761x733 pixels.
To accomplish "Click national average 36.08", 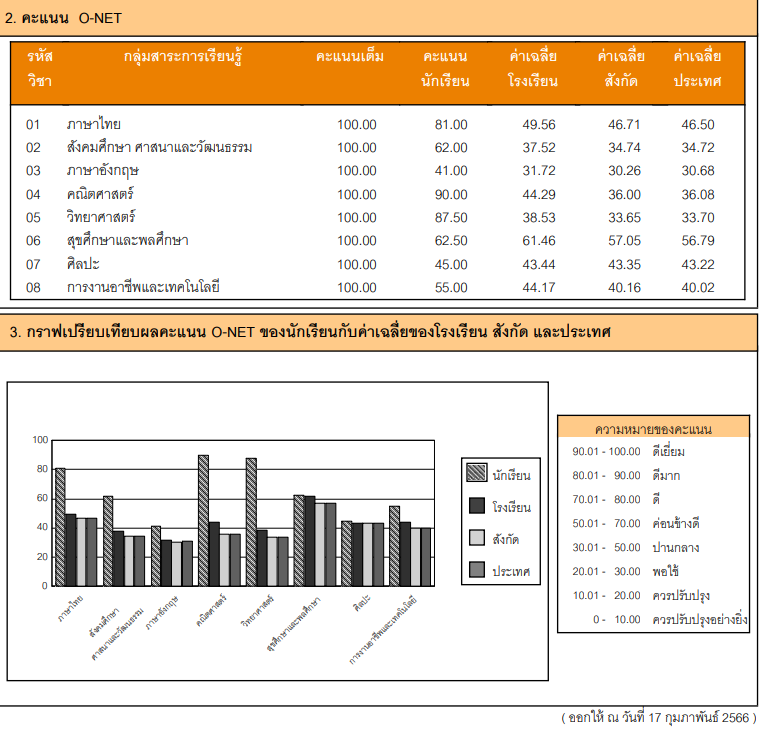I will [698, 195].
